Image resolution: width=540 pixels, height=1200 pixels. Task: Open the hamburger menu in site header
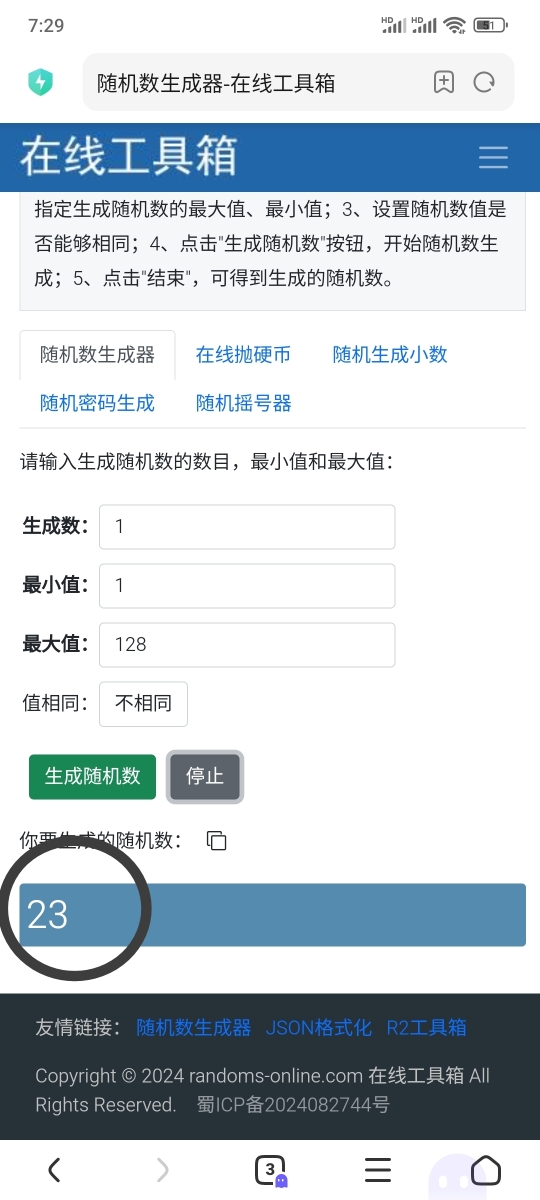point(493,157)
